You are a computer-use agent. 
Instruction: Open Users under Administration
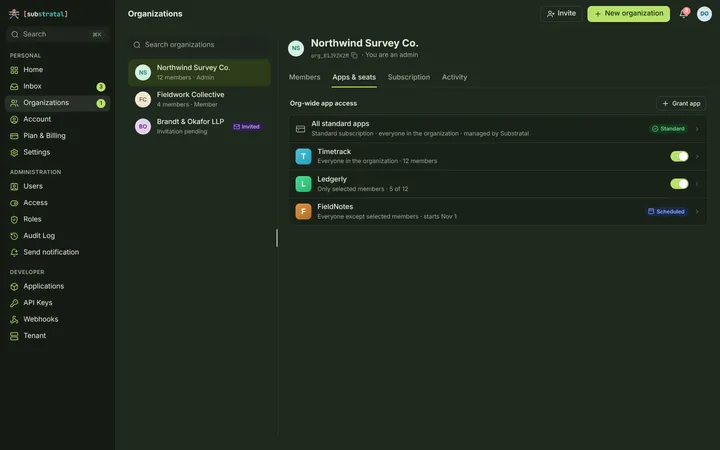[57, 186]
